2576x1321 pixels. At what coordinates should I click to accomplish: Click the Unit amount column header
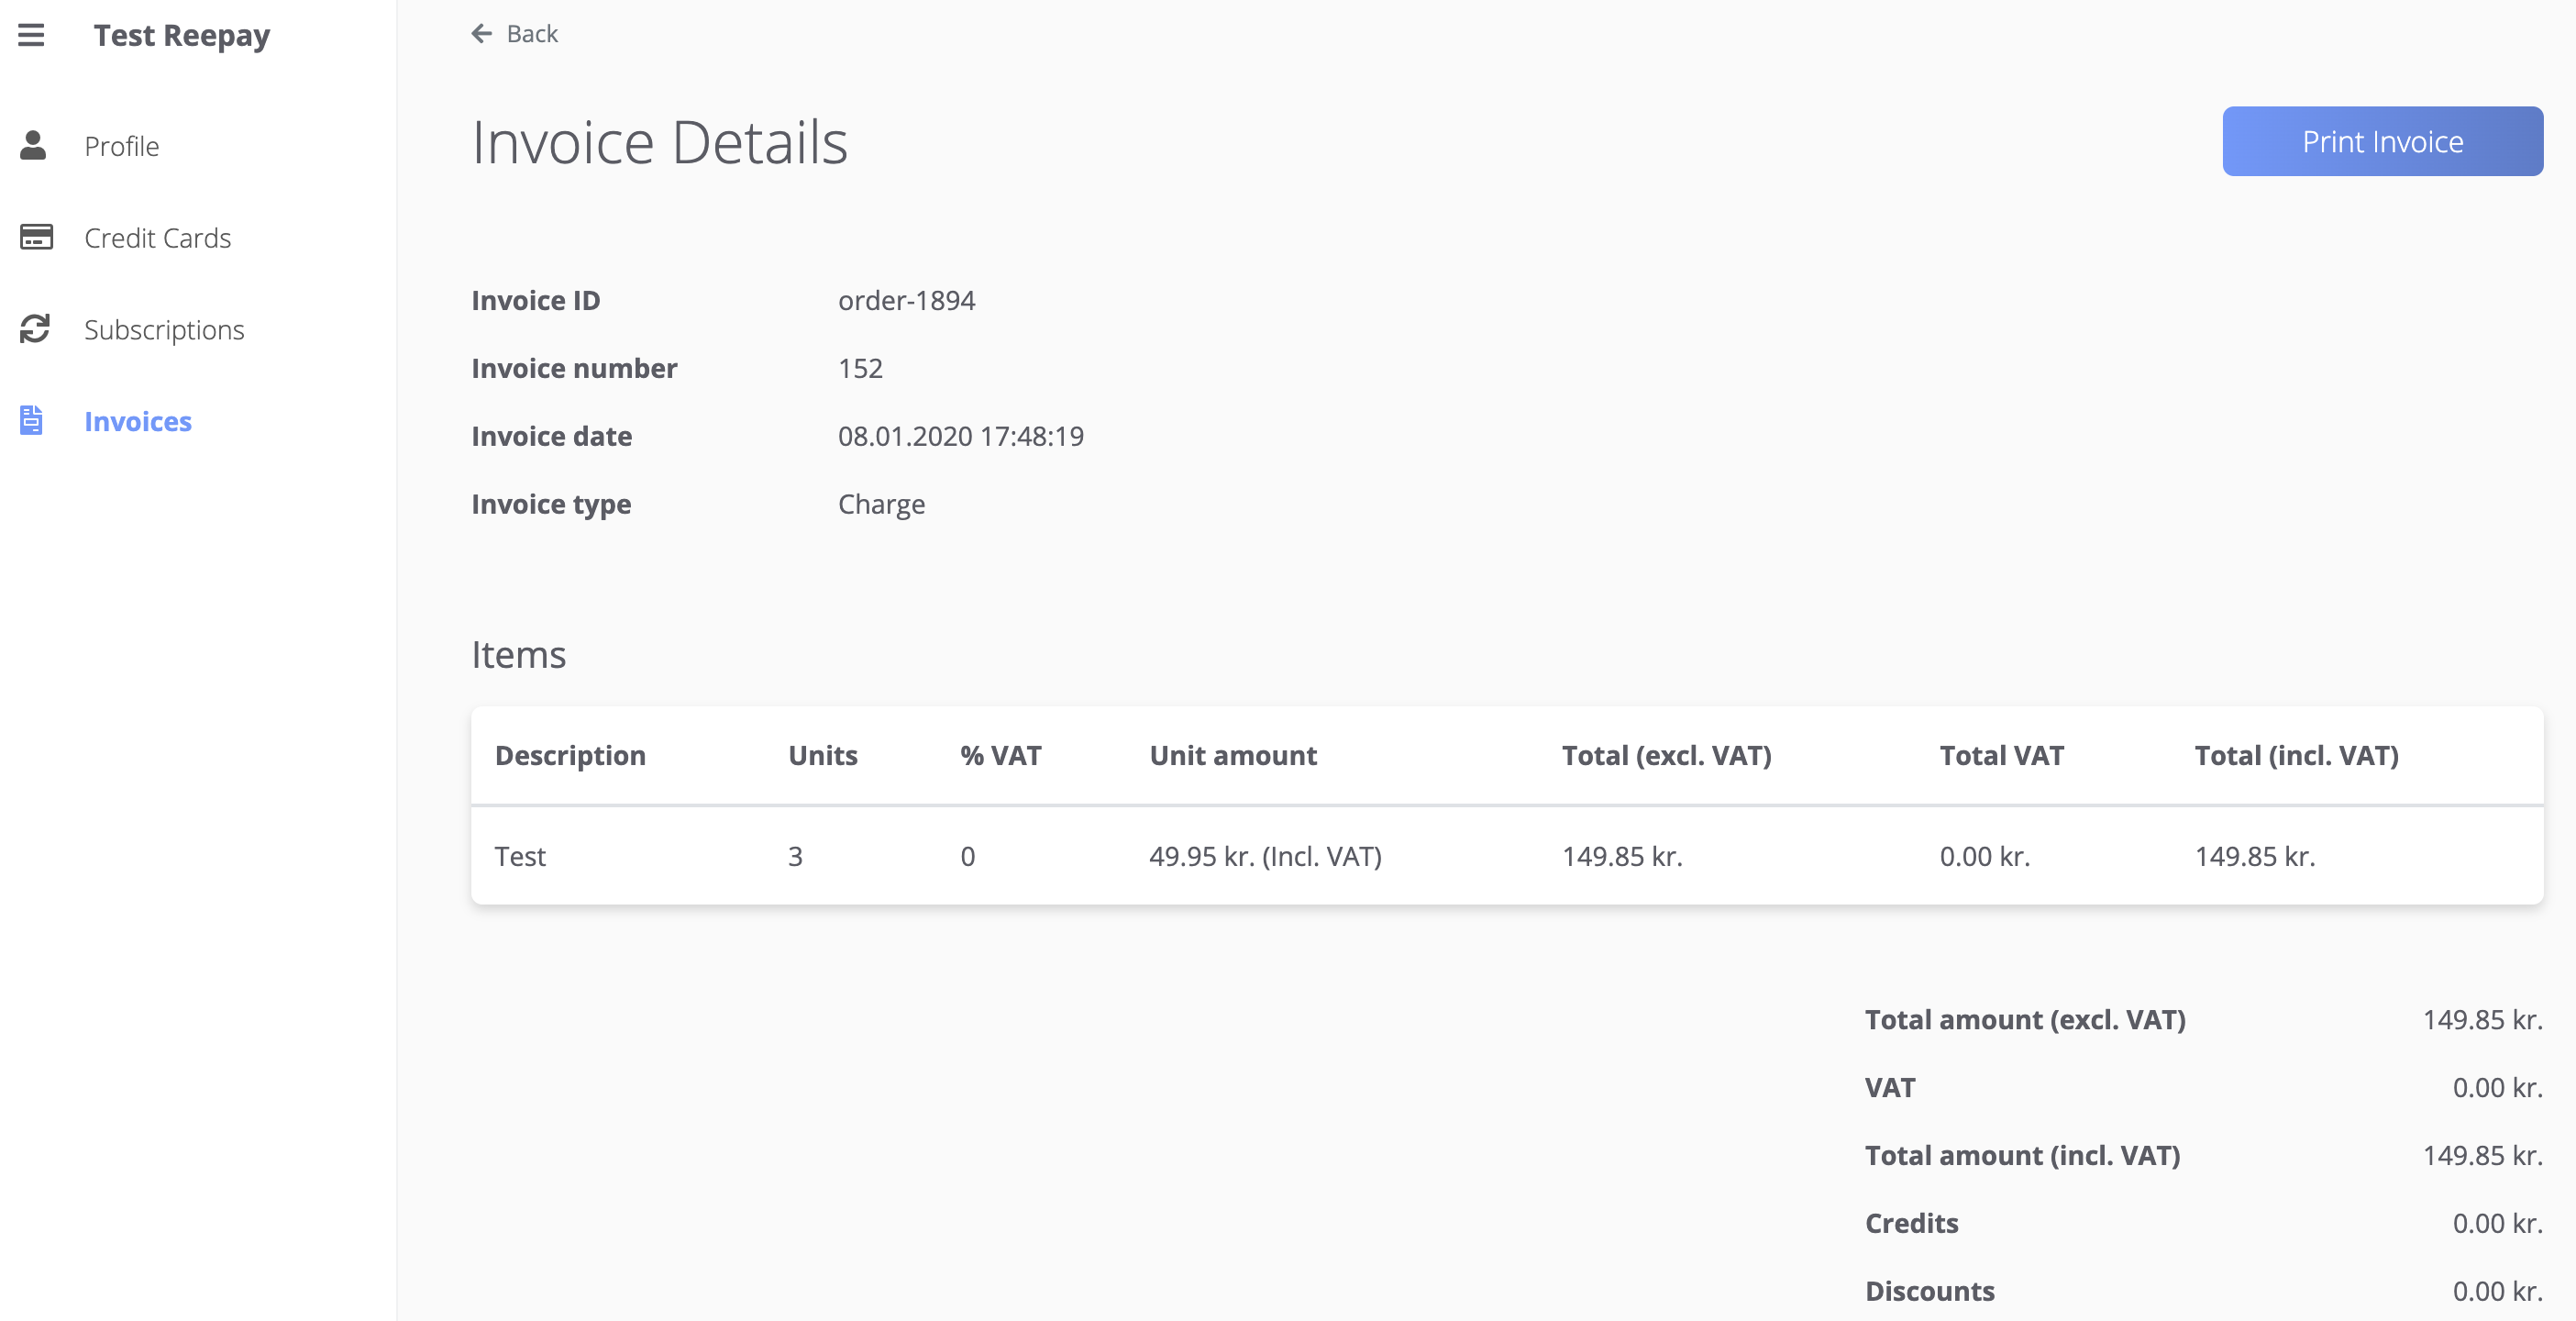click(1233, 755)
